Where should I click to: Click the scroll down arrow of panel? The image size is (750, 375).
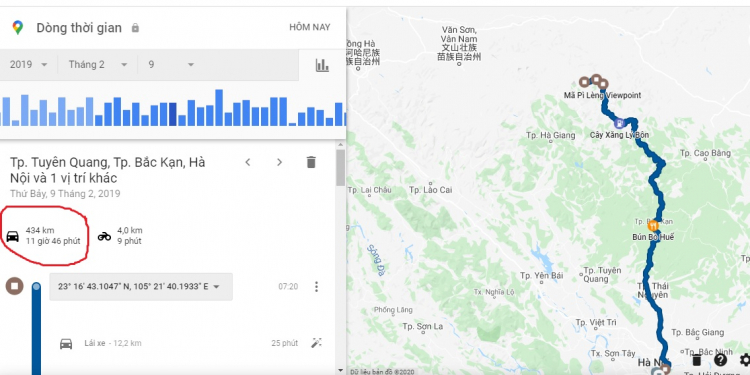coord(340,370)
